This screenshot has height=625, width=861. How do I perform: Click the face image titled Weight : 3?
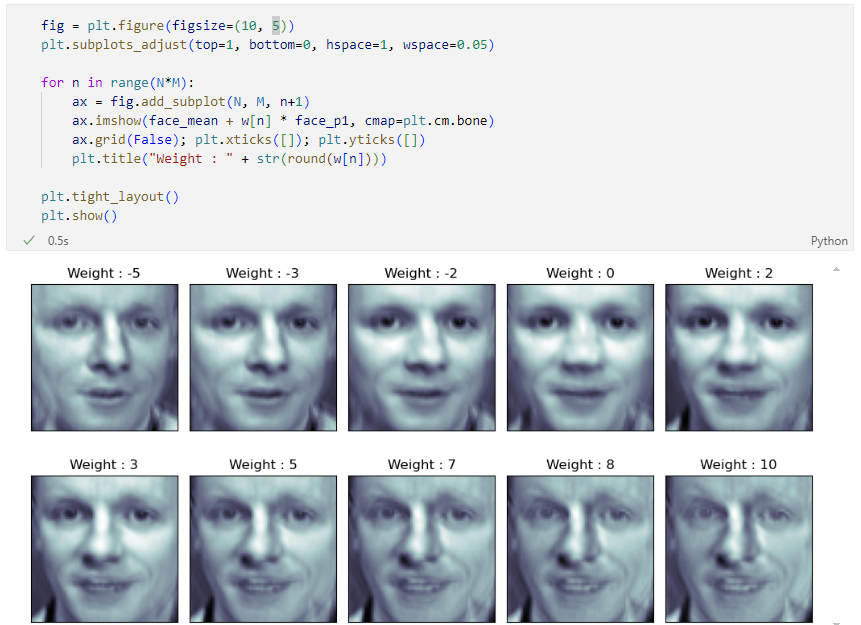(105, 549)
